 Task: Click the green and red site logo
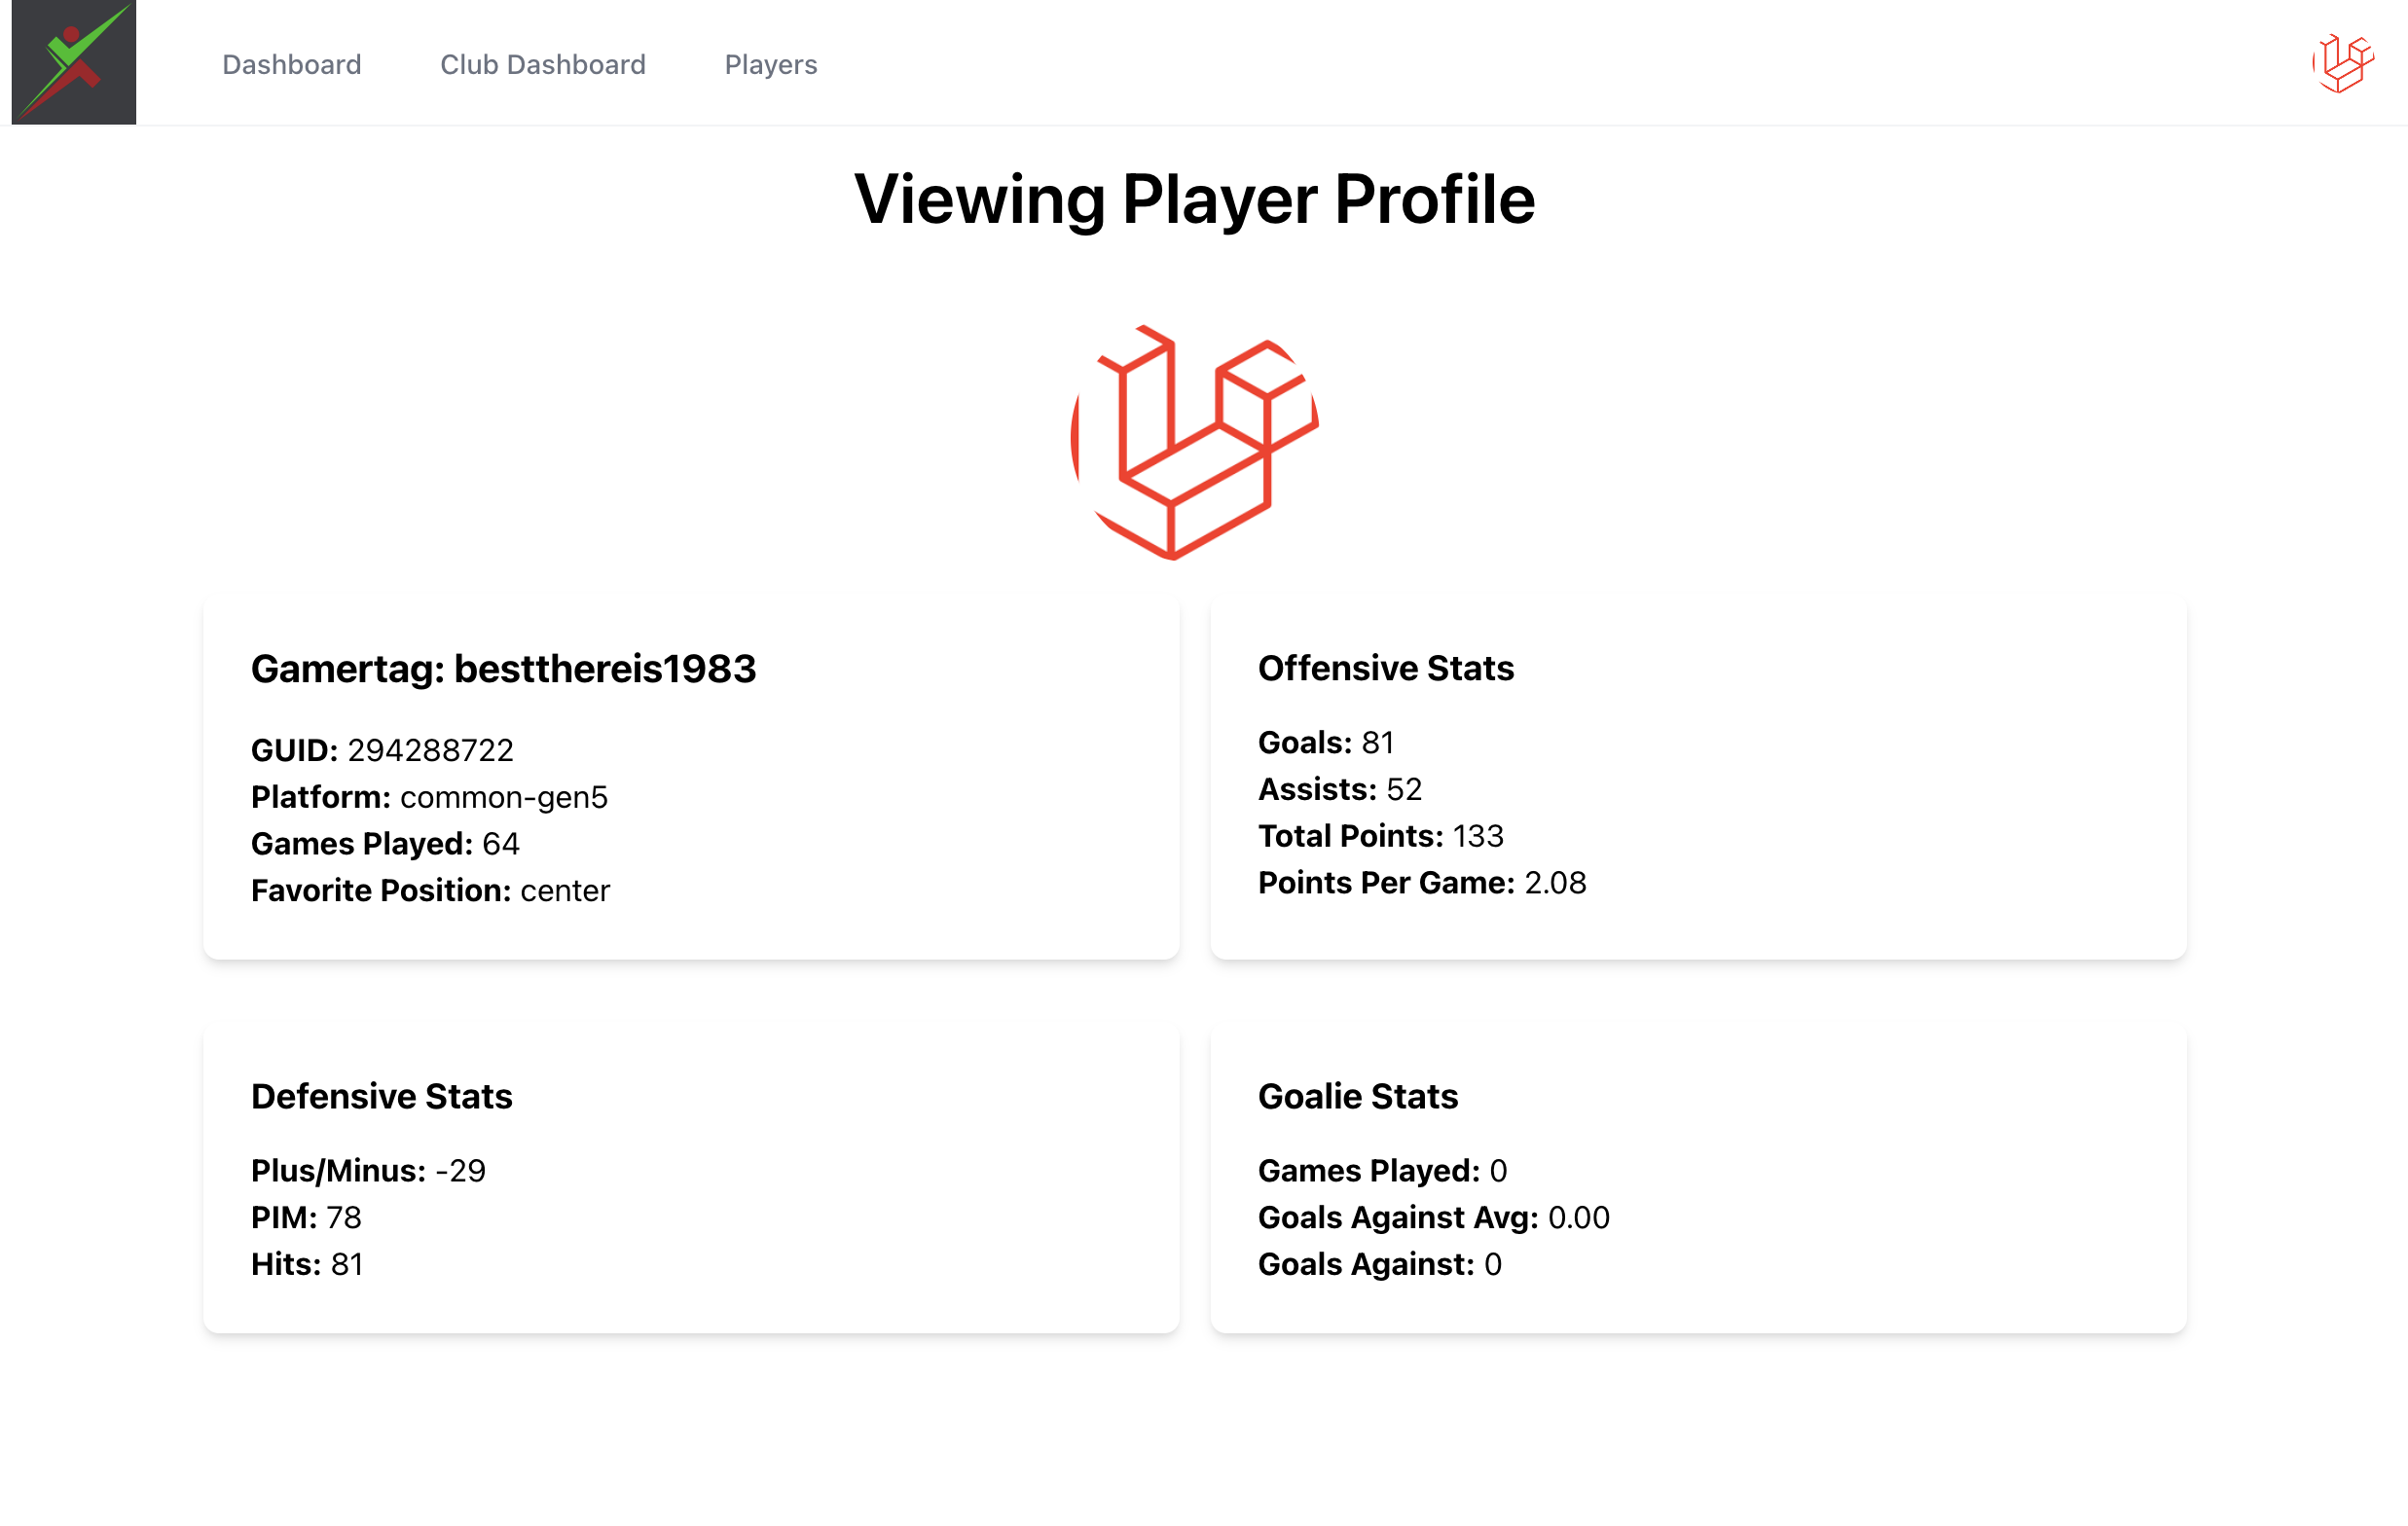click(73, 62)
